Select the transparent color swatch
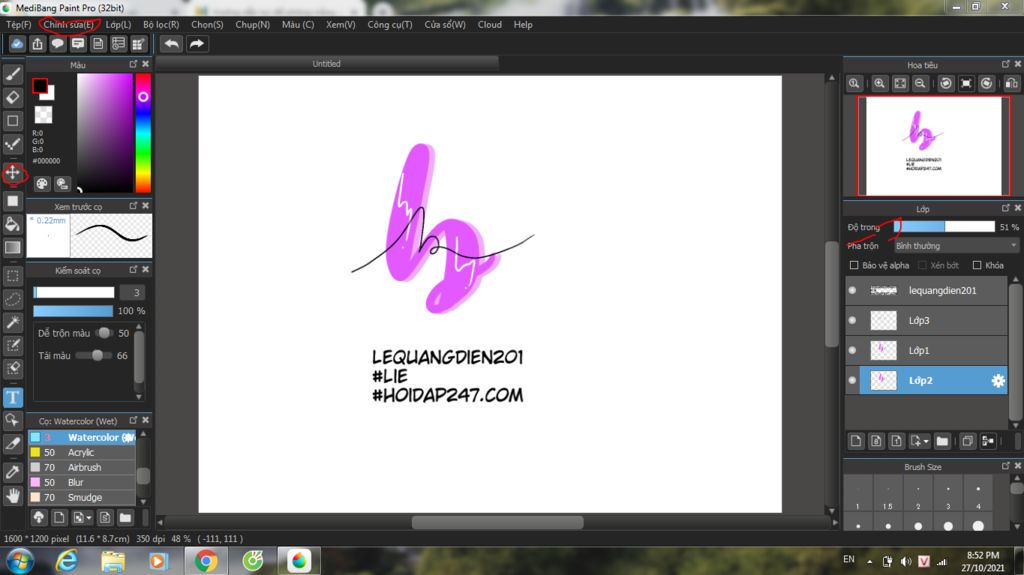 click(43, 114)
